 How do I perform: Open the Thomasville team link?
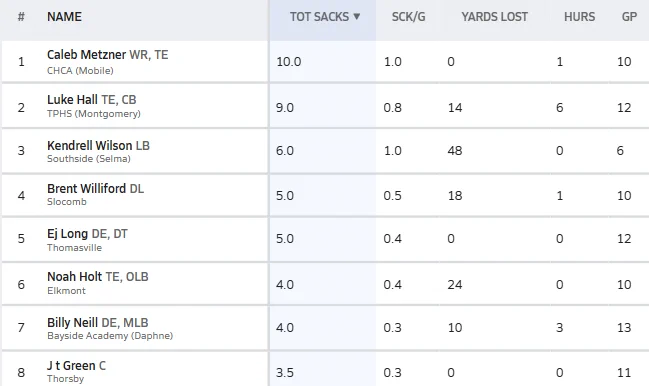click(74, 247)
